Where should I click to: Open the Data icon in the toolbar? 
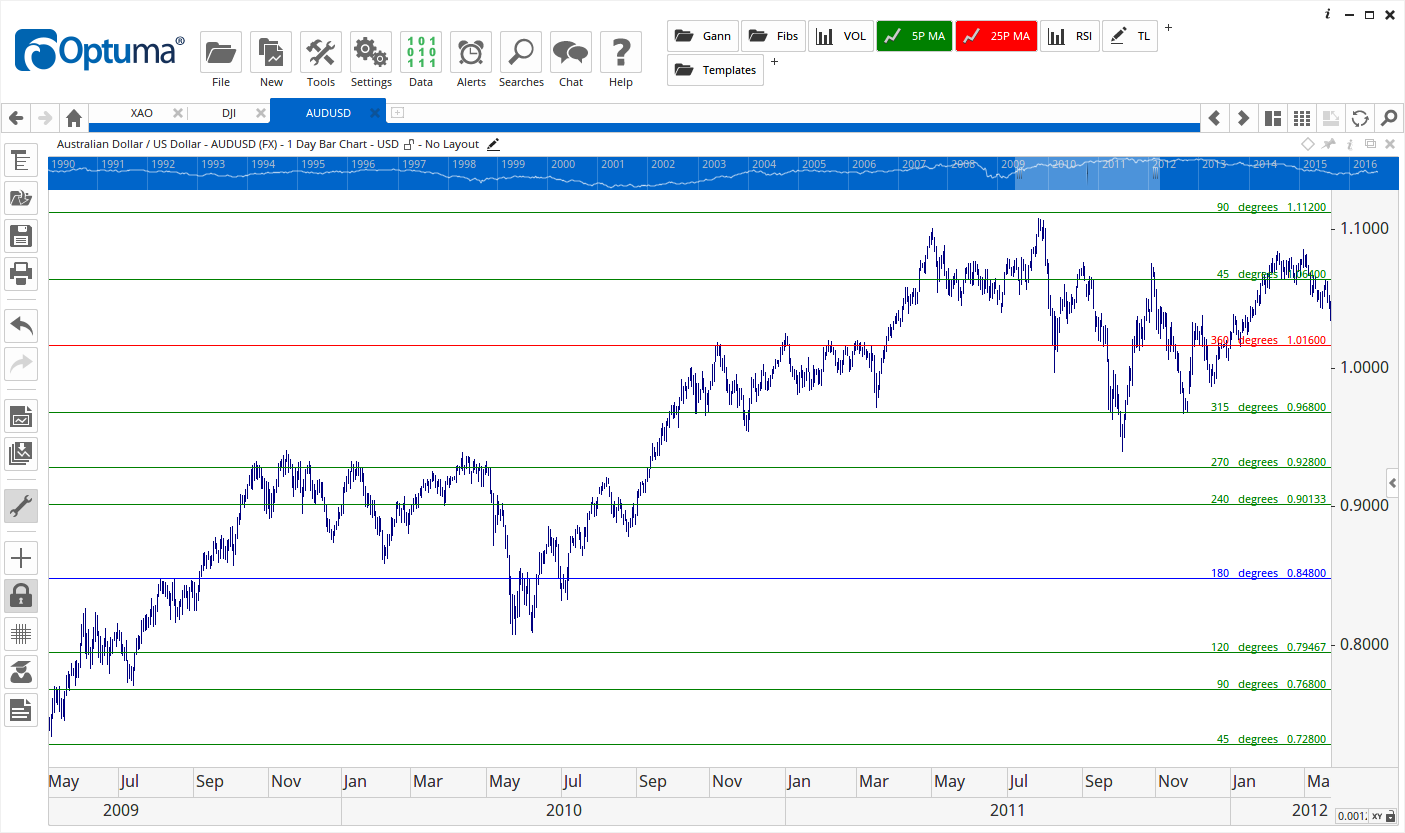point(420,50)
